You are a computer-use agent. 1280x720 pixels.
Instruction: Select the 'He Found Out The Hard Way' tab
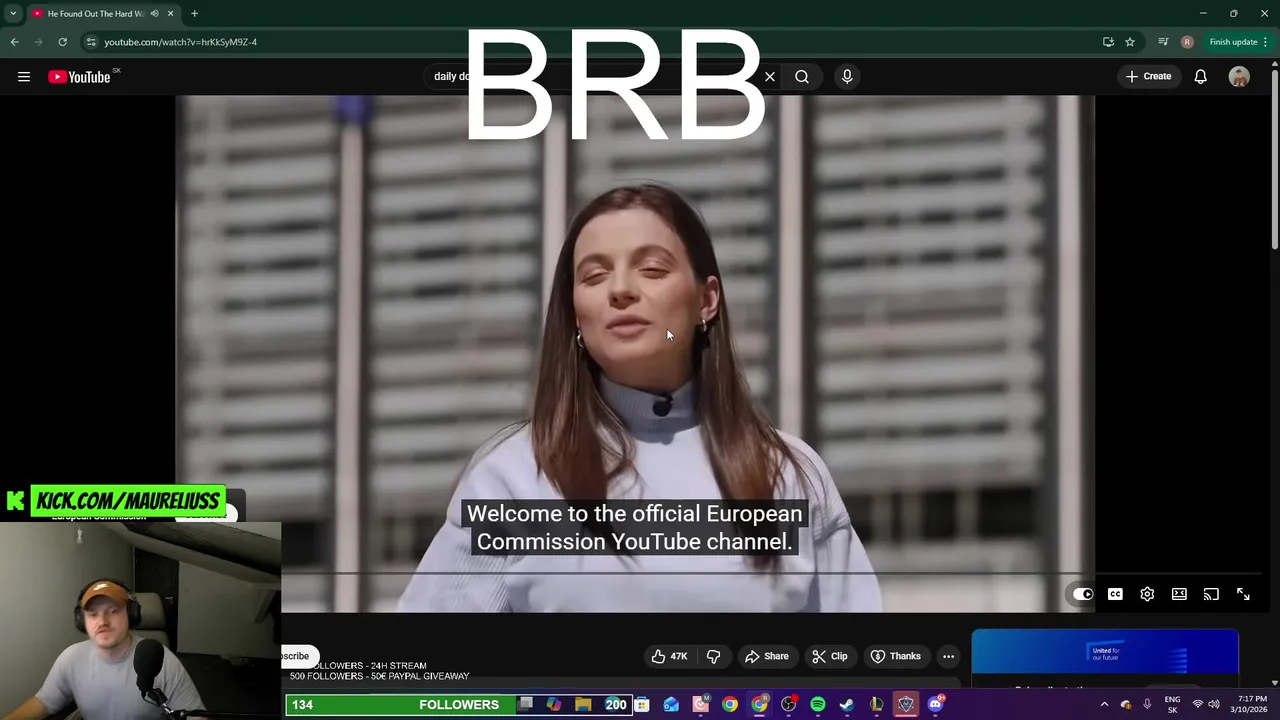click(96, 13)
